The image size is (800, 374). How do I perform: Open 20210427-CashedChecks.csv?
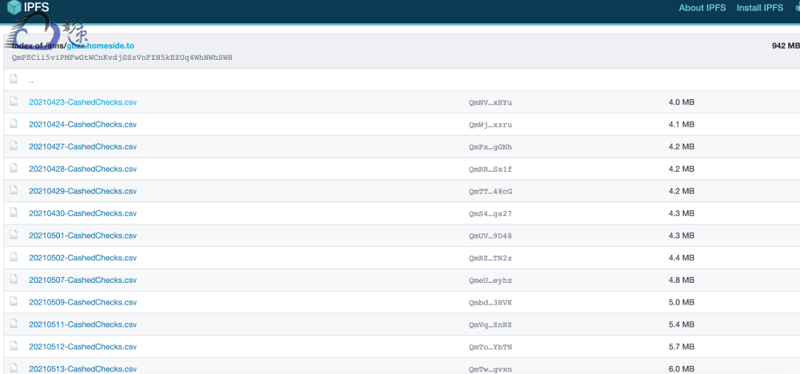83,146
